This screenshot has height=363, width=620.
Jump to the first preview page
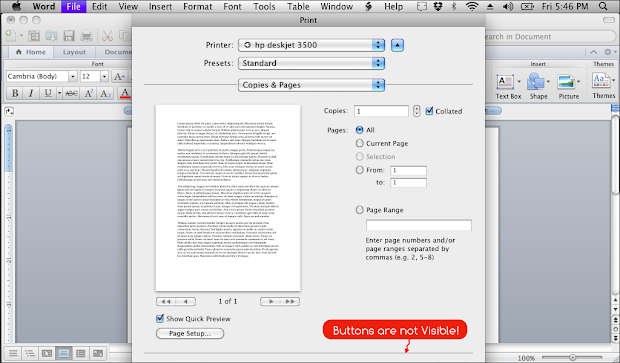point(166,302)
